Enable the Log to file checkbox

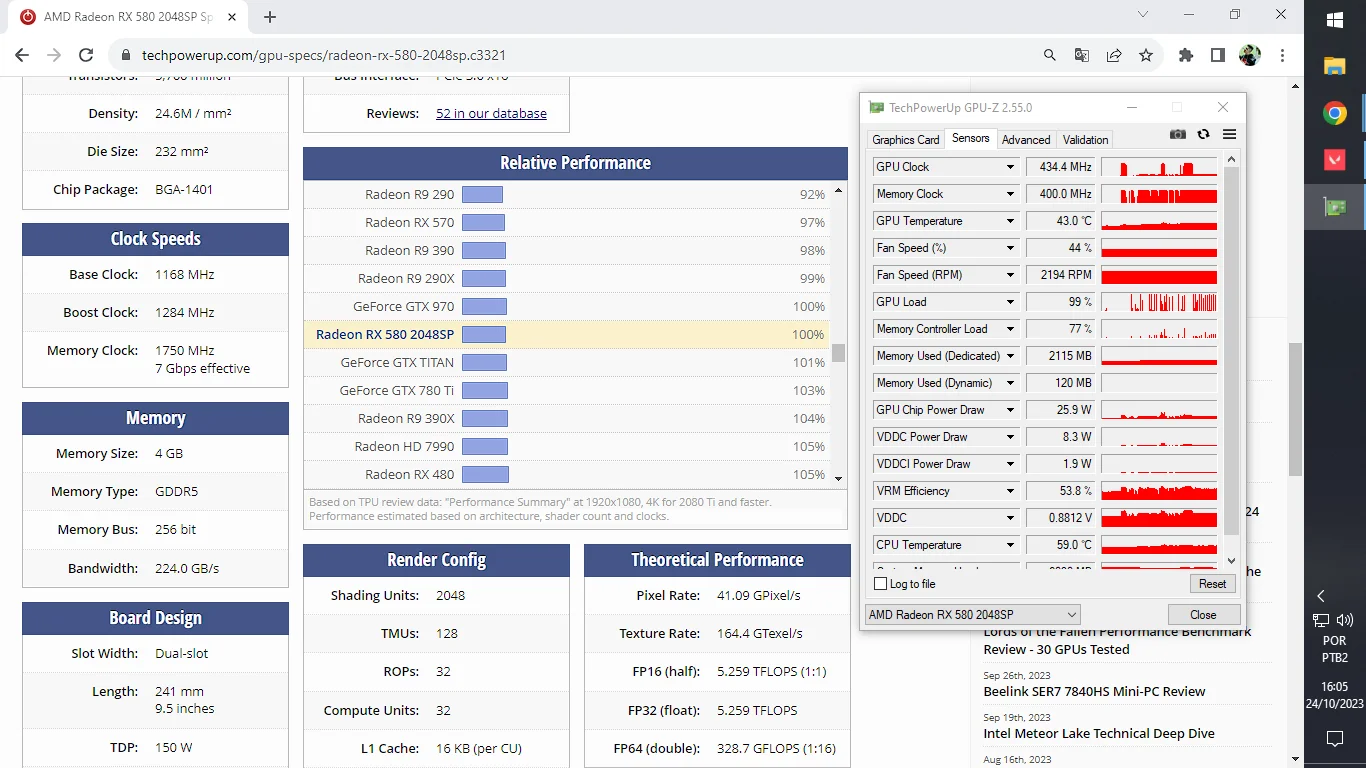coord(881,584)
